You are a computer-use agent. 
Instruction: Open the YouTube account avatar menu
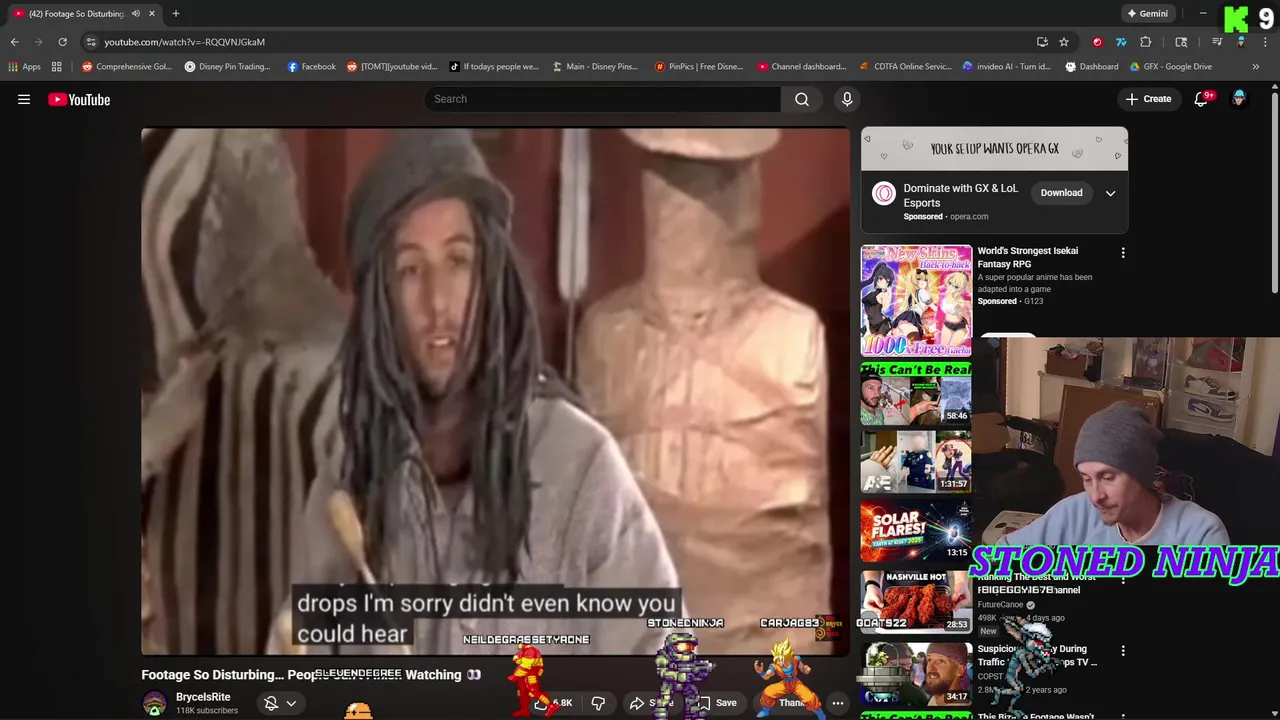[1239, 98]
